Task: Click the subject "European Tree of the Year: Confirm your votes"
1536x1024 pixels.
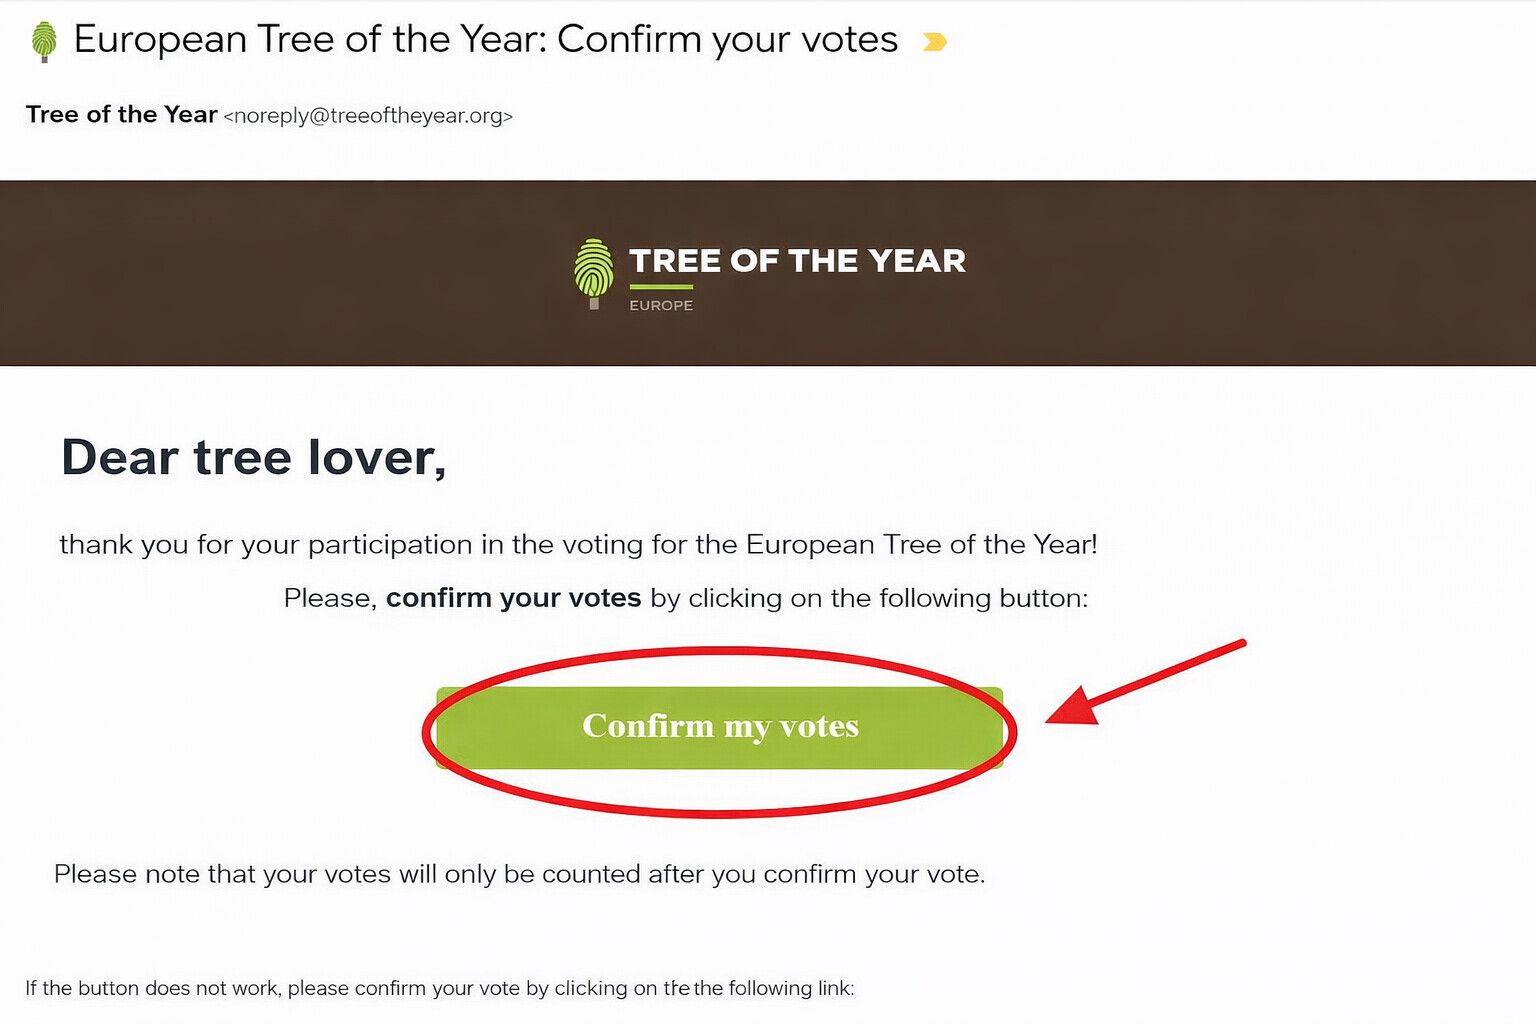Action: click(486, 40)
